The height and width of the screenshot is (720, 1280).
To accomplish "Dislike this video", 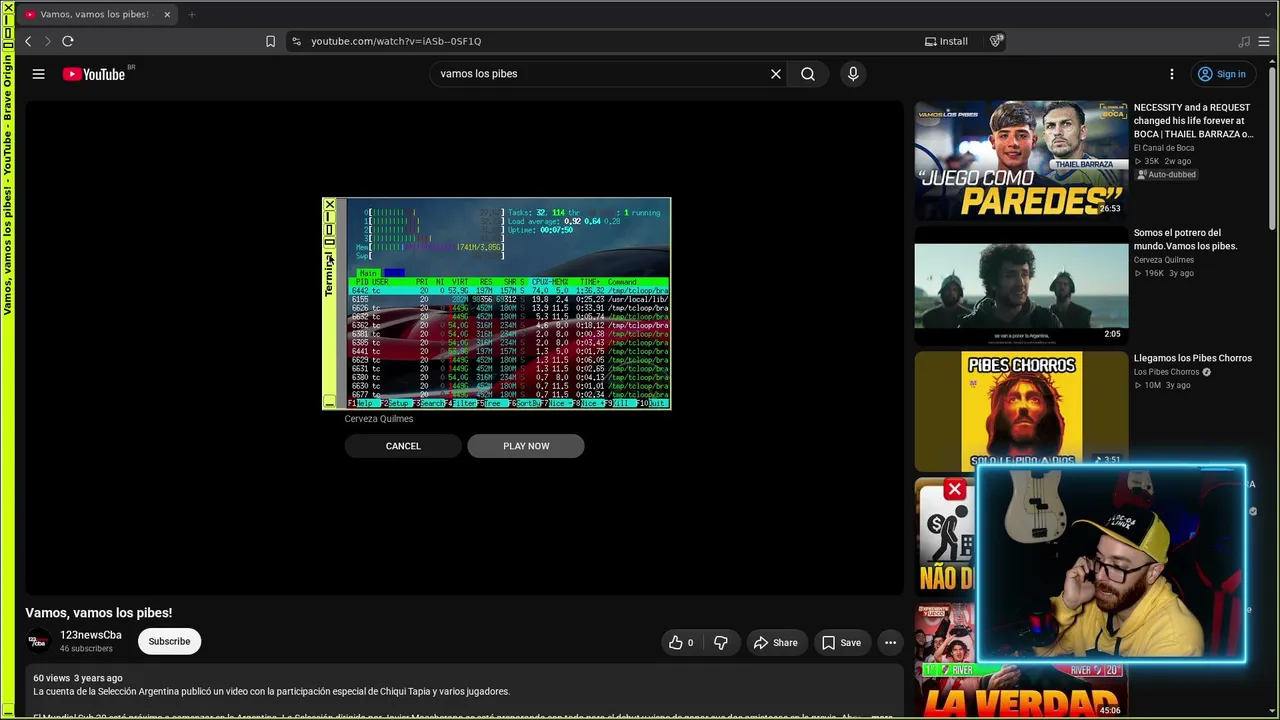I will pyautogui.click(x=721, y=643).
